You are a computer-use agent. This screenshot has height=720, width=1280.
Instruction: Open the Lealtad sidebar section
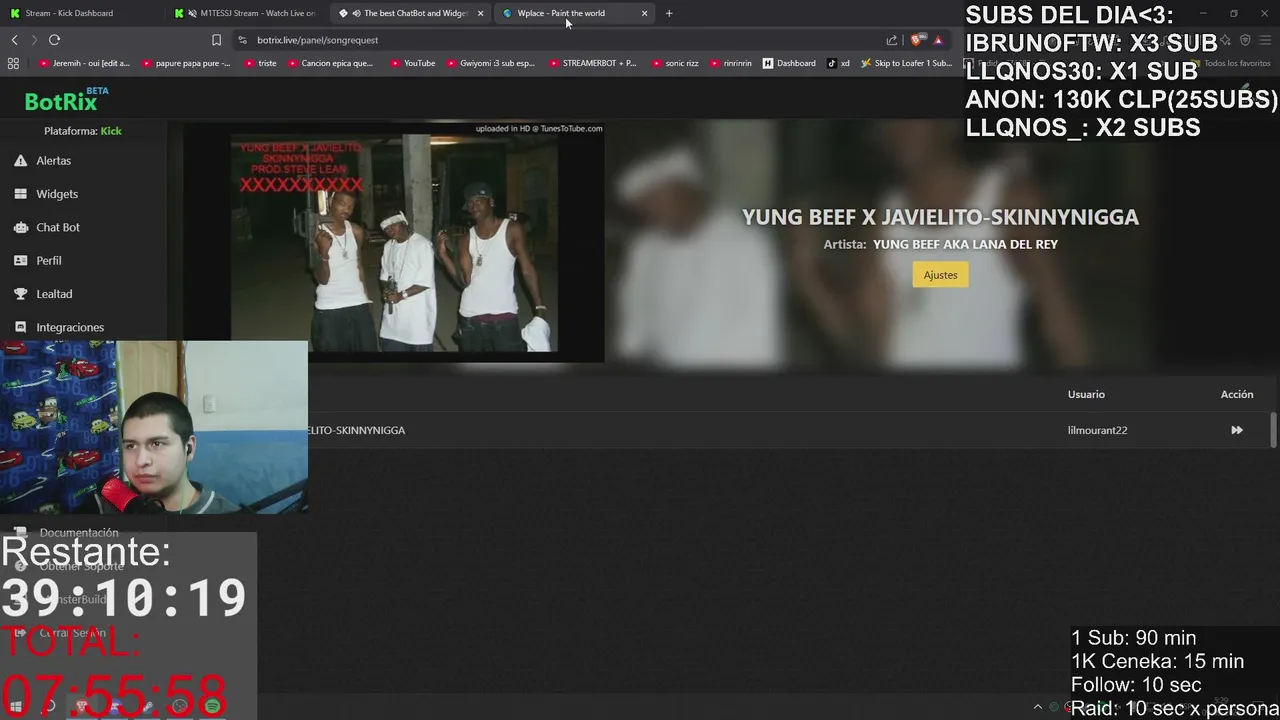click(x=54, y=294)
